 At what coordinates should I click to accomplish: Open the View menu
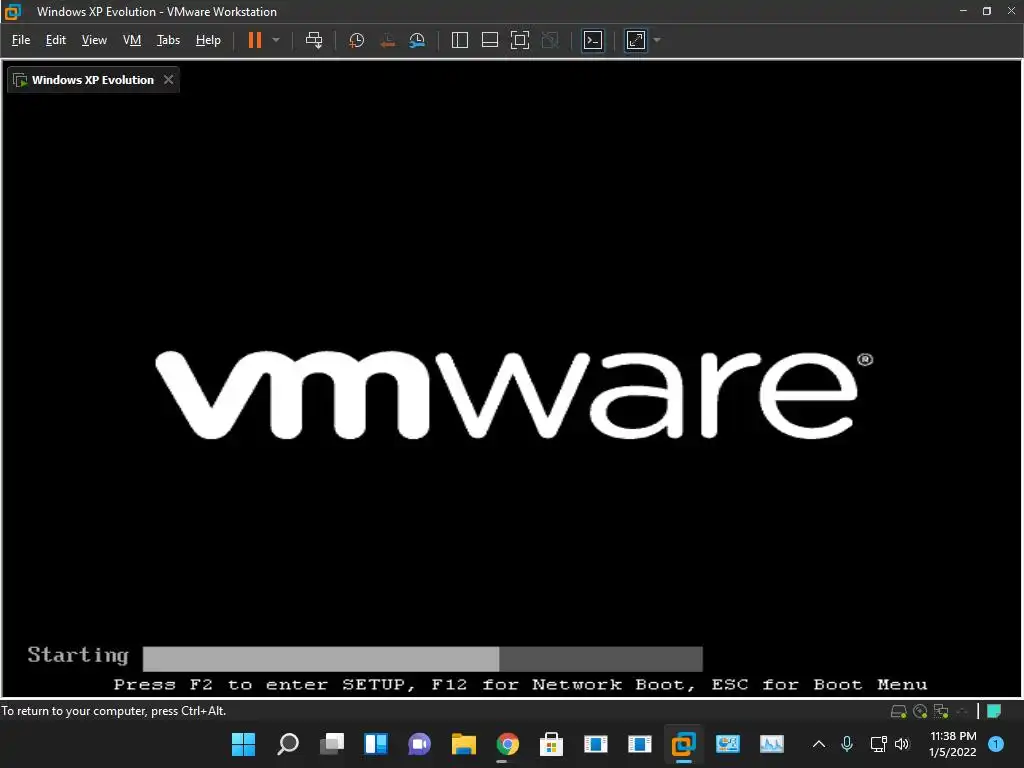tap(94, 40)
